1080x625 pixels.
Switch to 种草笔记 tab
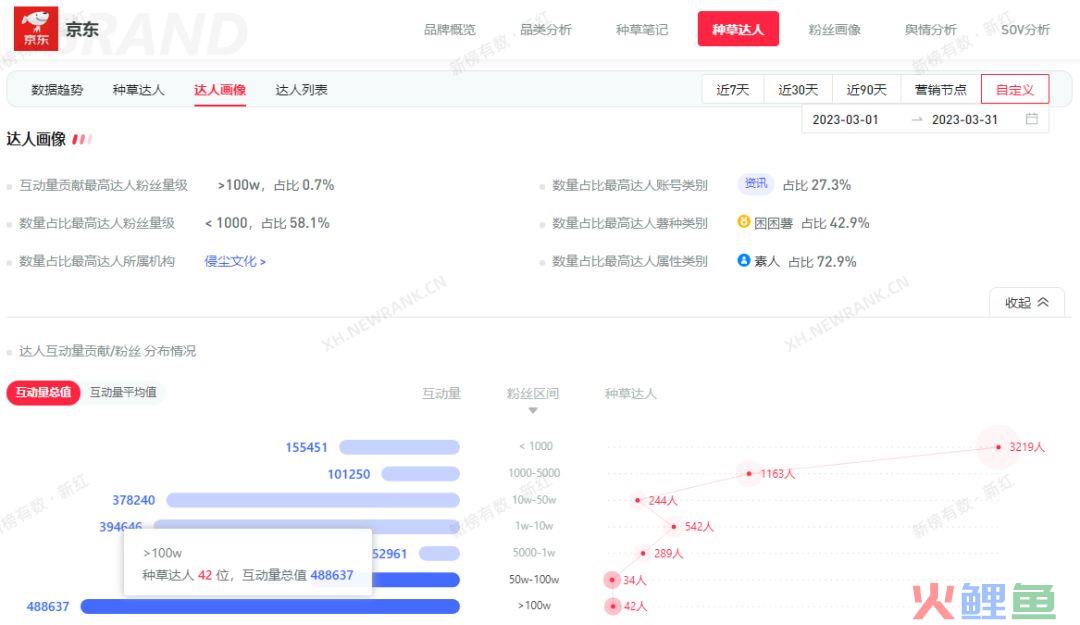(641, 30)
